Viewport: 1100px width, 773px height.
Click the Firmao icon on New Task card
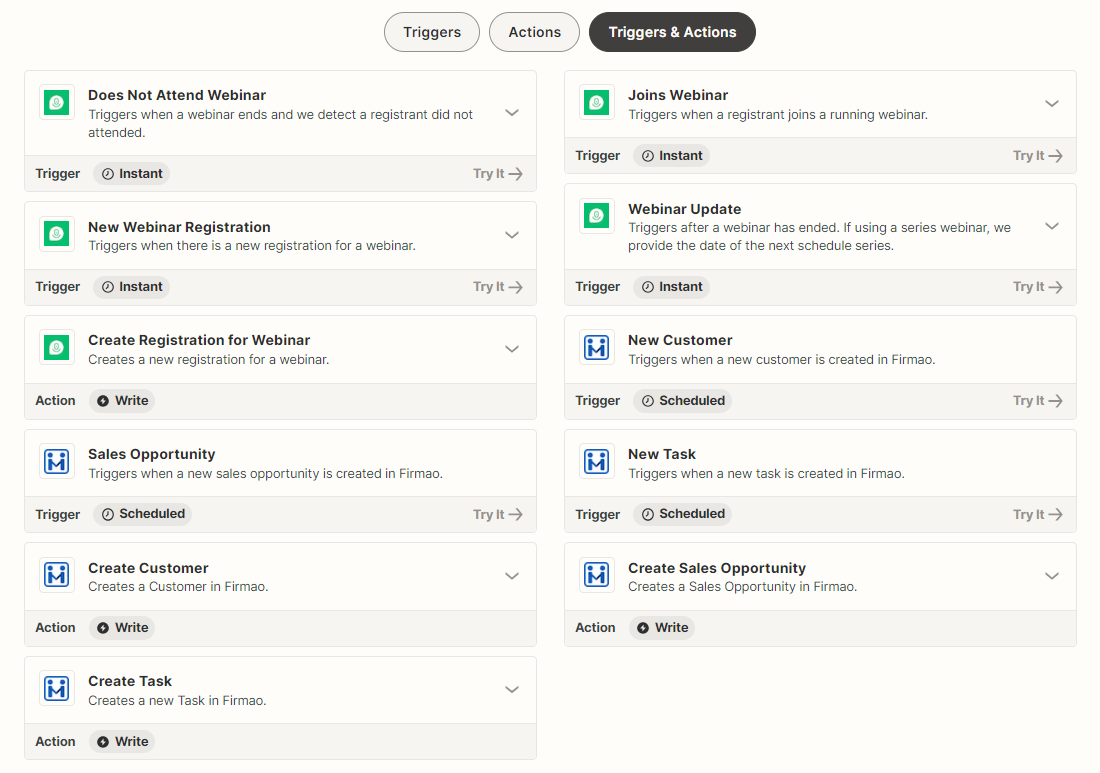596,461
